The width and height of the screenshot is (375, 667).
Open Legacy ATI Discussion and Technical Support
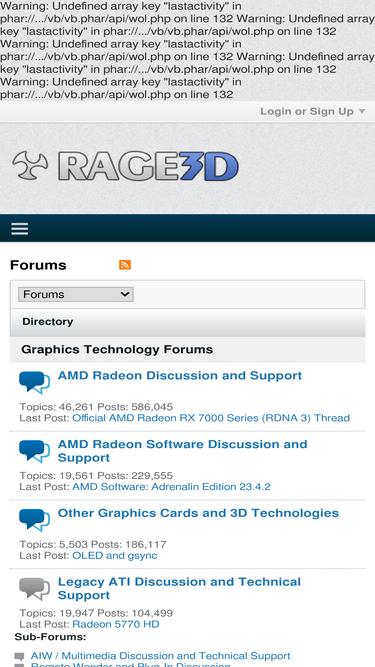[x=179, y=588]
